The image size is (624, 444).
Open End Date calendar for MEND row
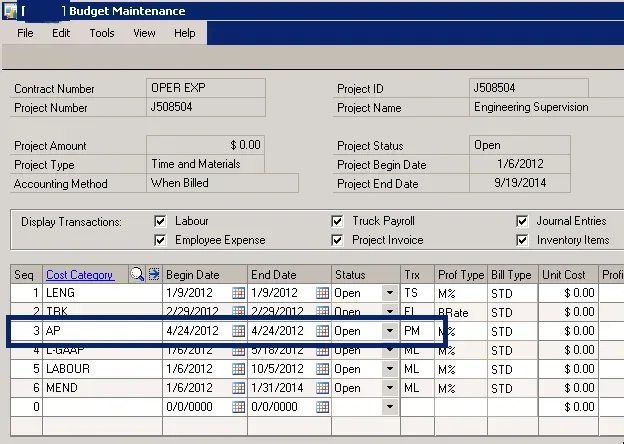pyautogui.click(x=323, y=387)
